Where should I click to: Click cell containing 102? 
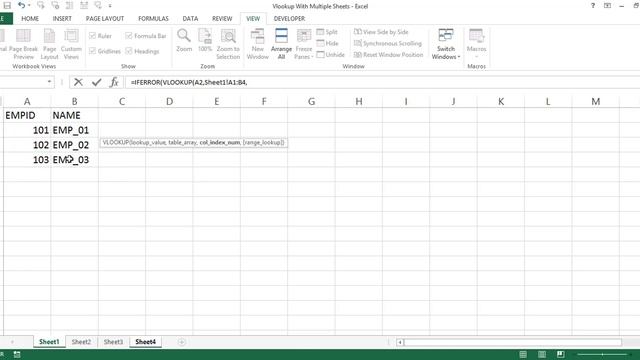pyautogui.click(x=27, y=145)
